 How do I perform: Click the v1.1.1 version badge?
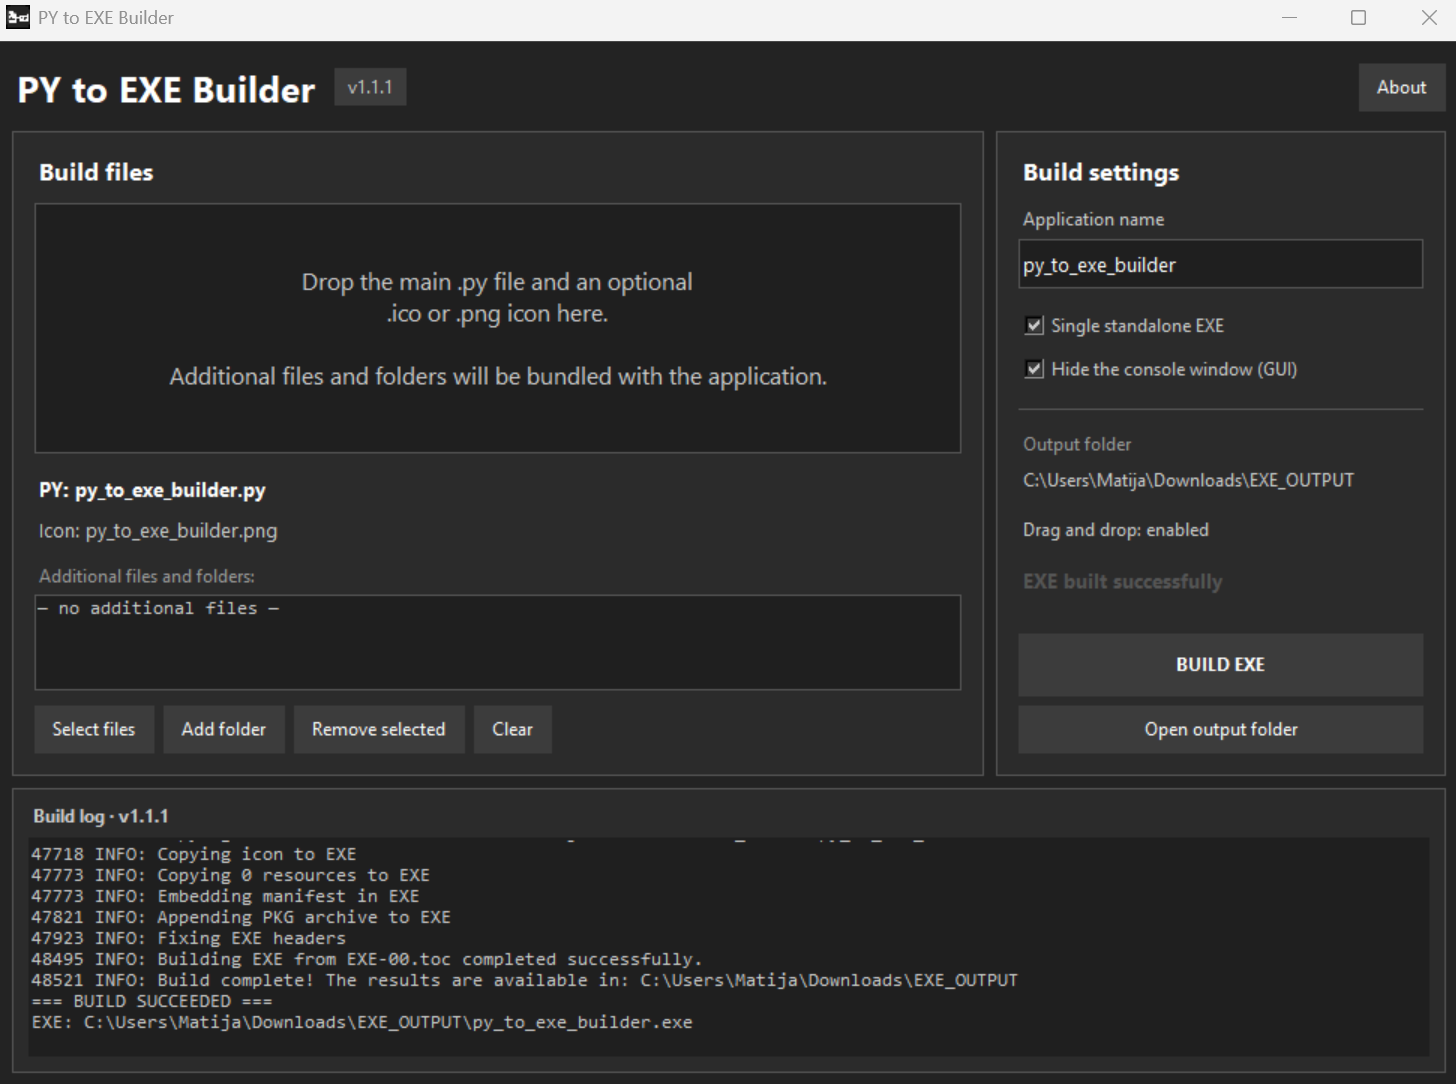[370, 88]
